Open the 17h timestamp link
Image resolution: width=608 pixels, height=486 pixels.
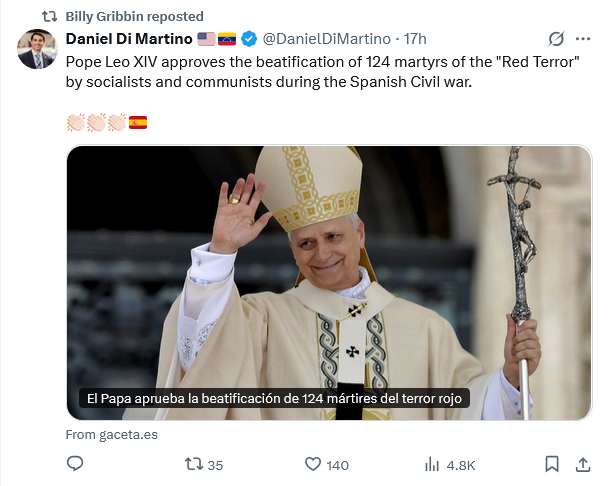coord(414,39)
